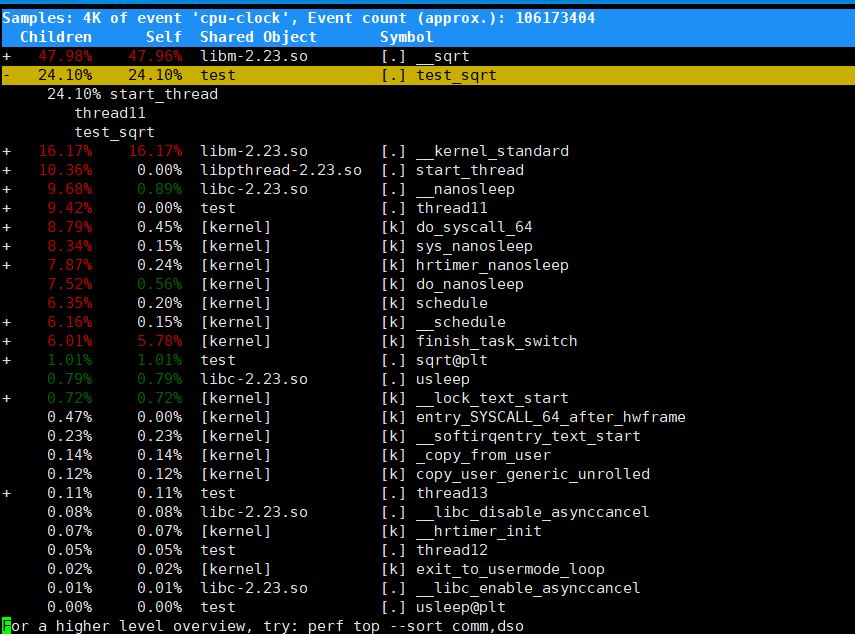Select the __sqrt symbol name
The image size is (855, 634).
click(x=443, y=56)
